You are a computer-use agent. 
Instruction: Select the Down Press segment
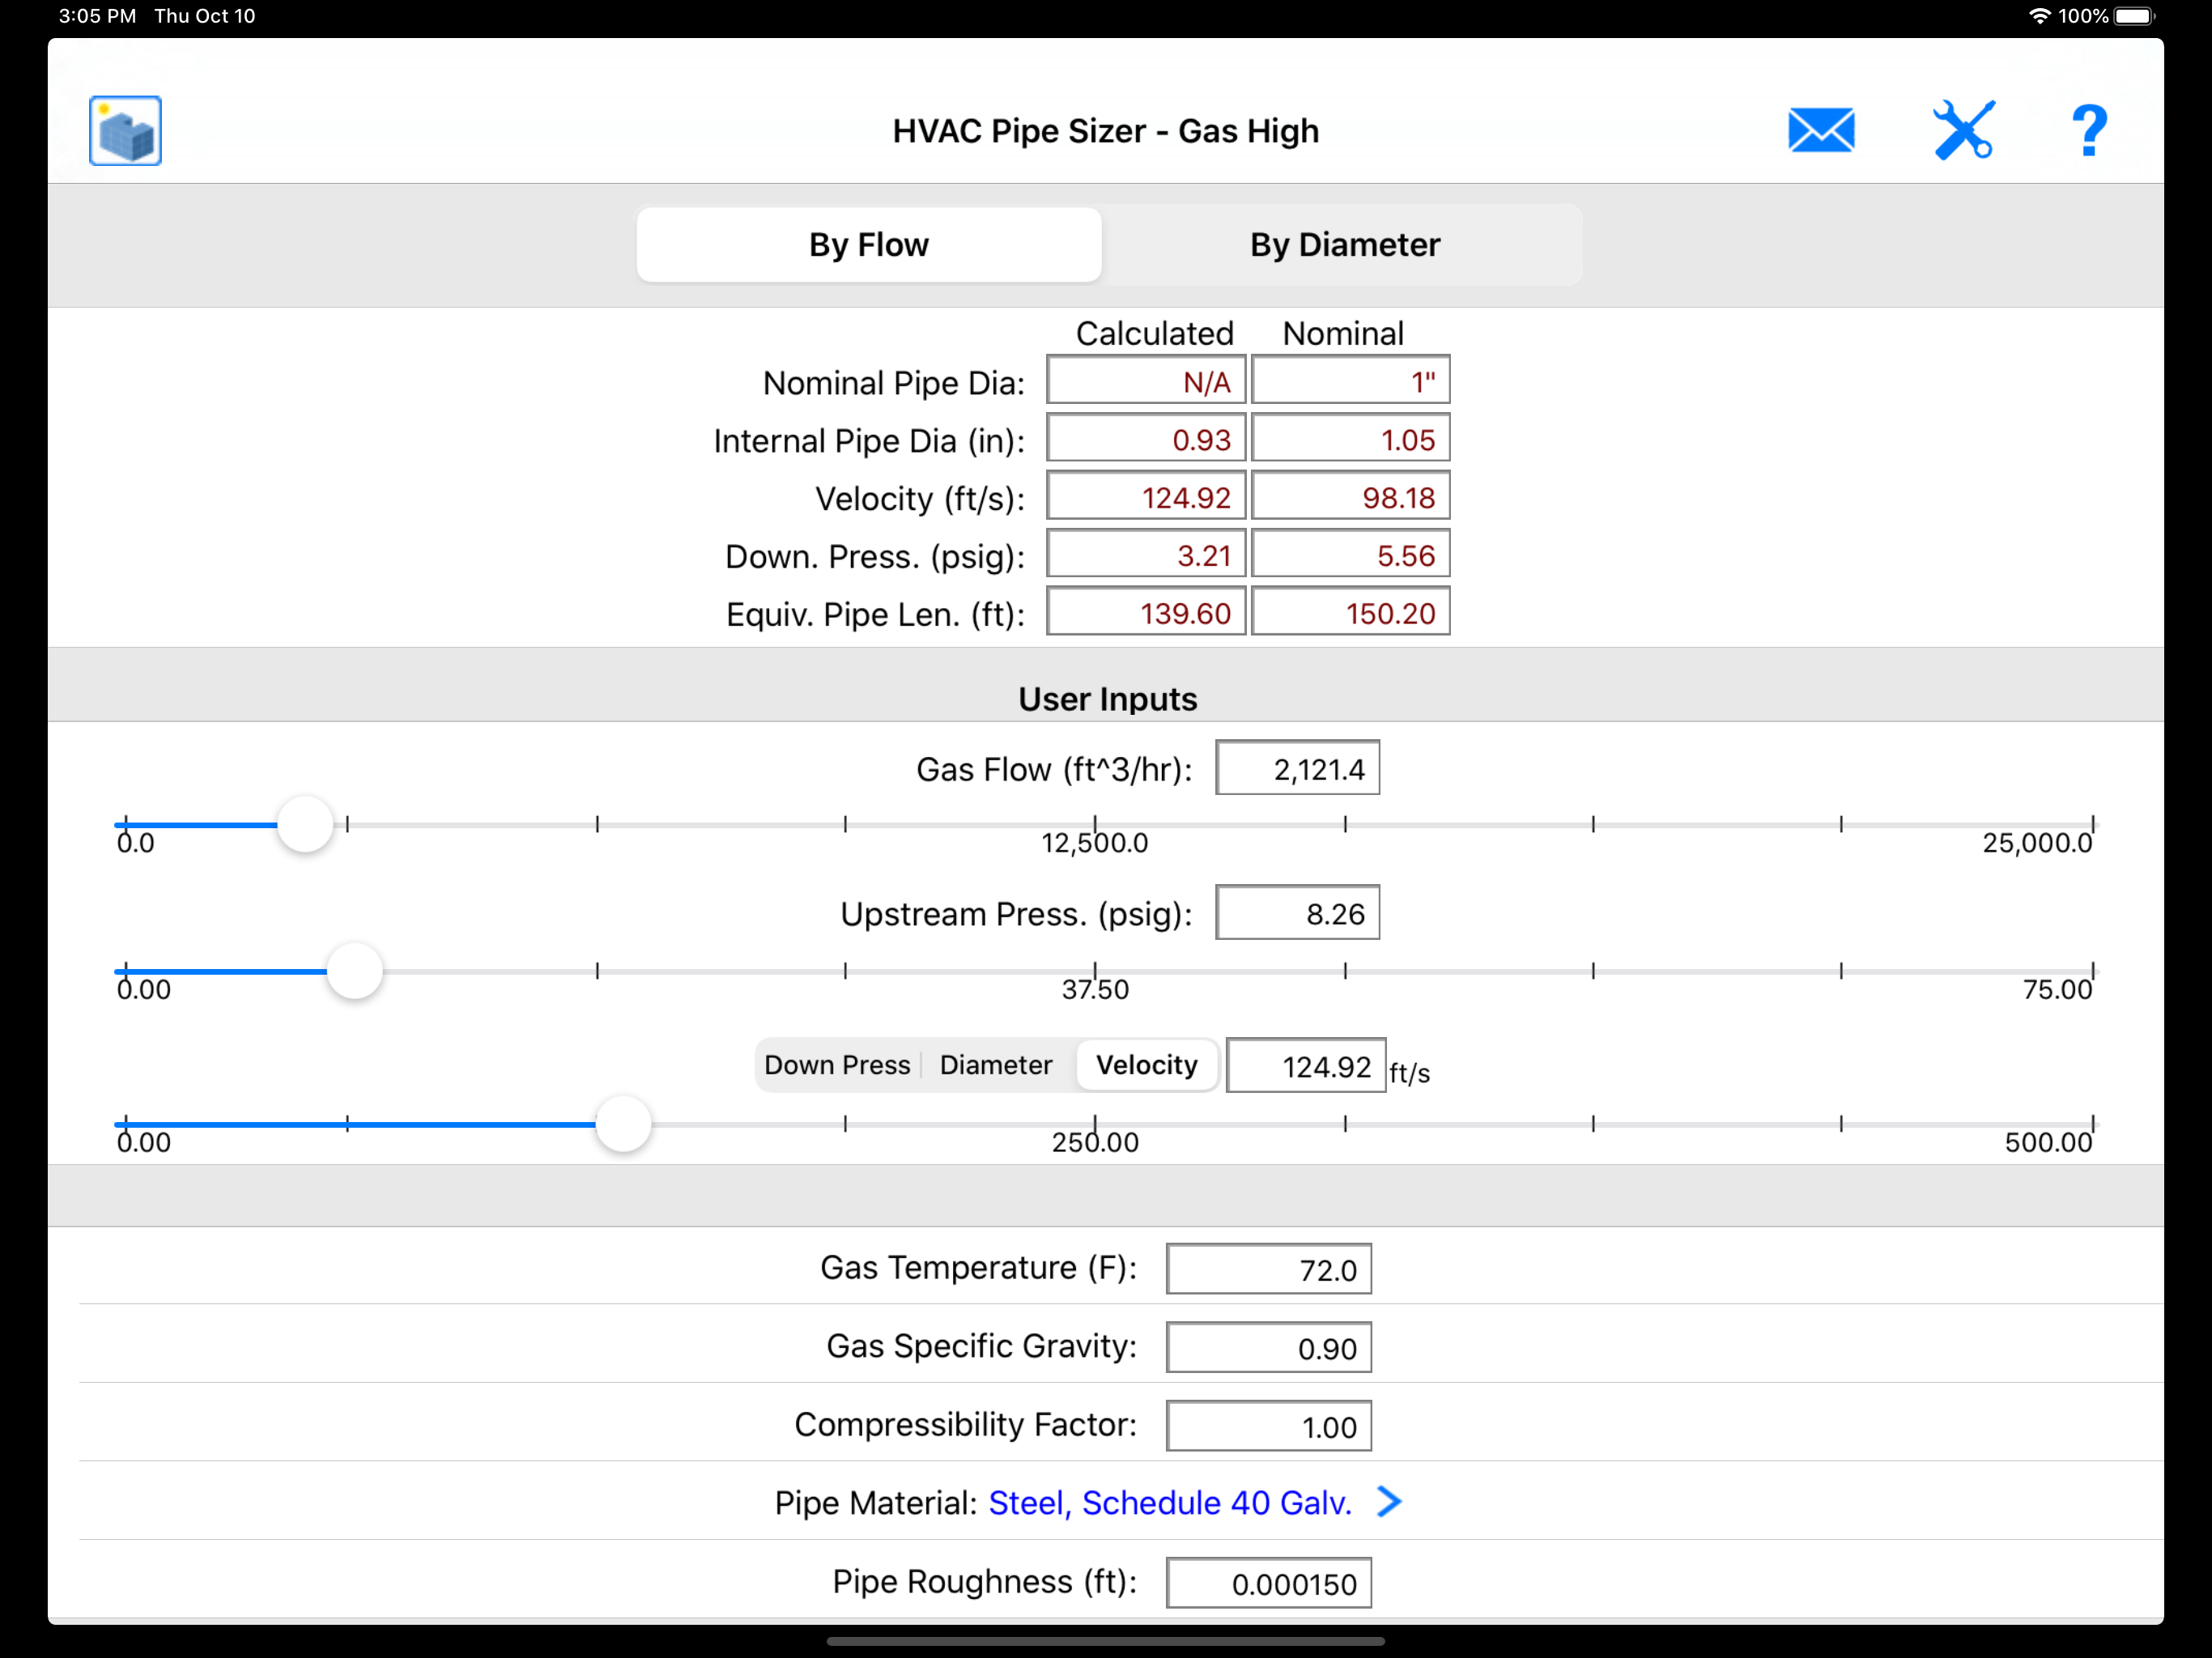[837, 1065]
